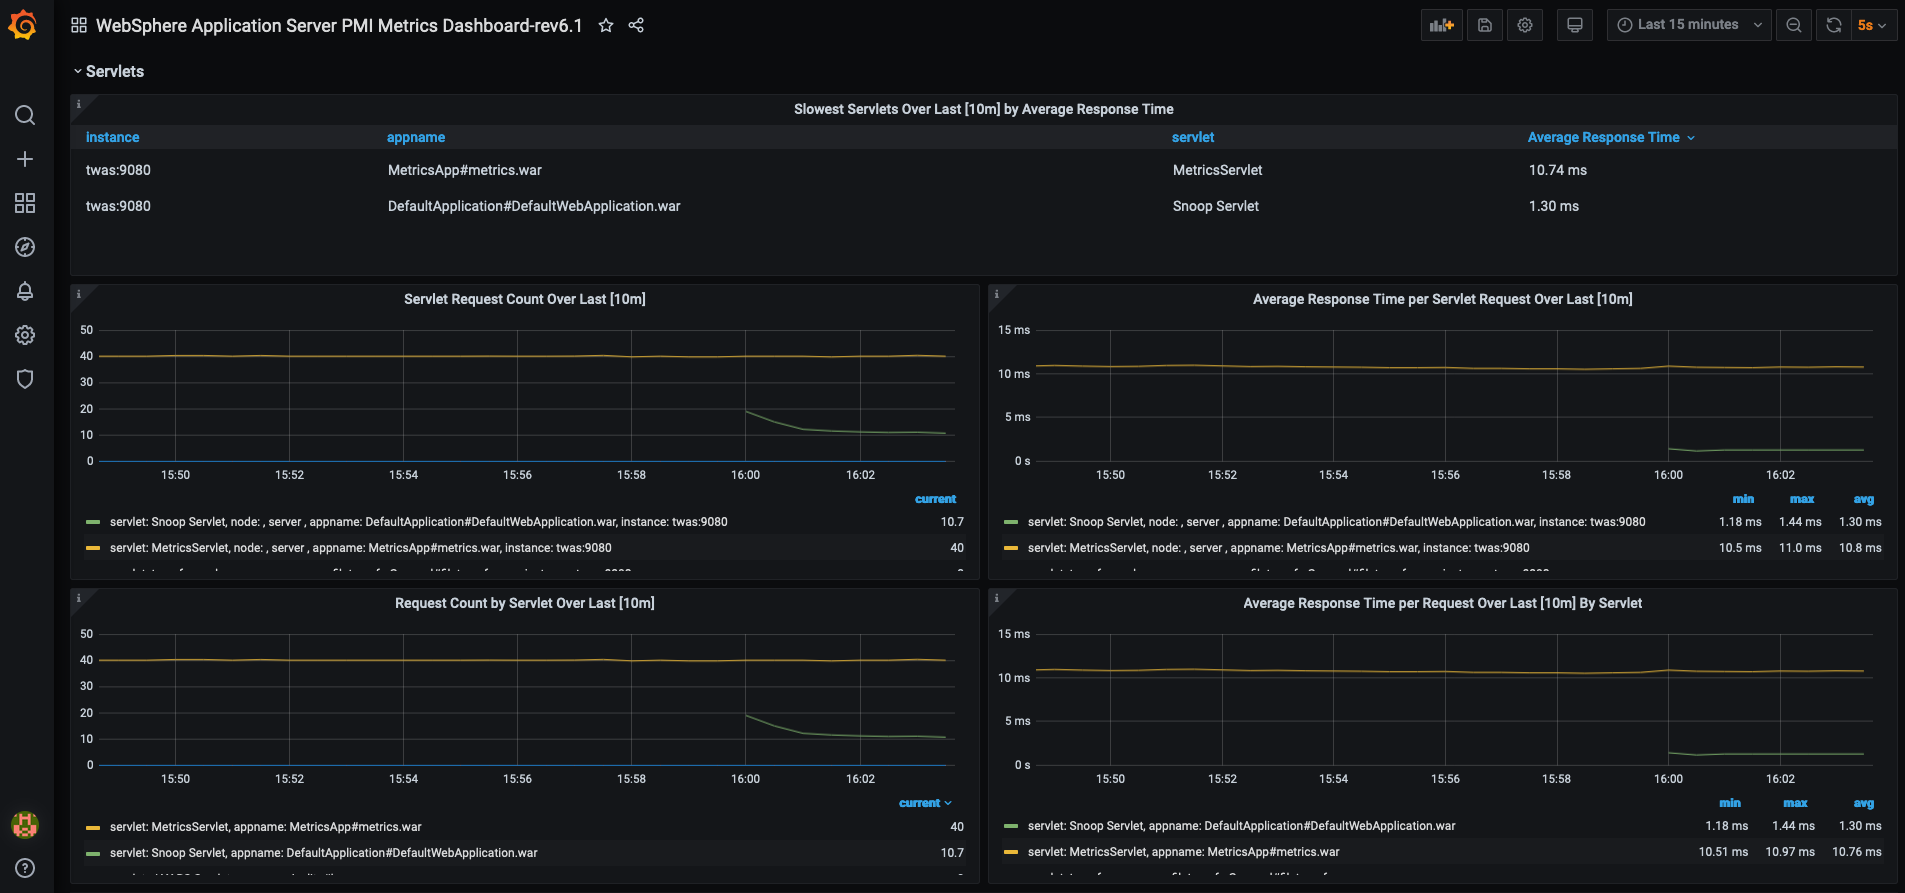Open info icon on Servlet Request Count panel
Viewport: 1905px width, 893px height.
click(x=79, y=294)
